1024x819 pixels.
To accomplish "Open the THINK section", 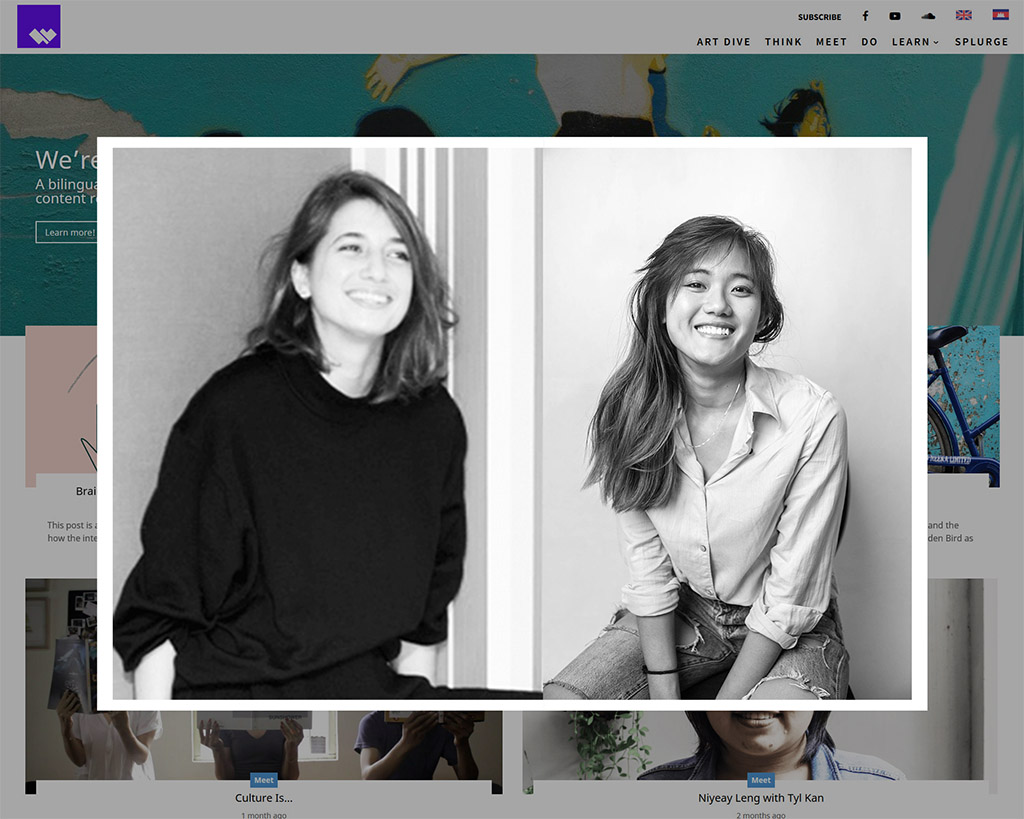I will click(x=783, y=42).
